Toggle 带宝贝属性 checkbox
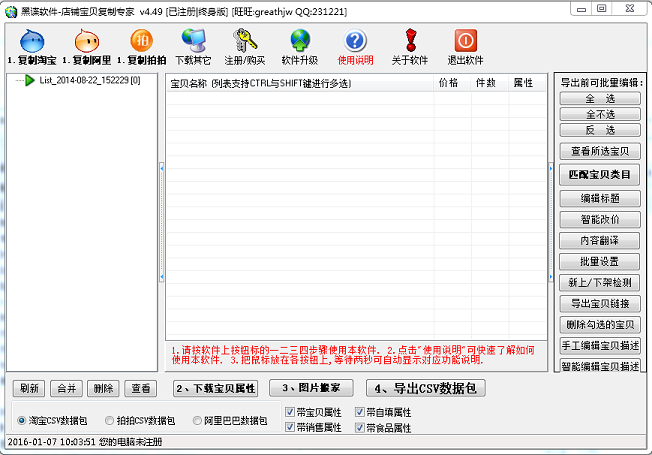 tap(290, 412)
